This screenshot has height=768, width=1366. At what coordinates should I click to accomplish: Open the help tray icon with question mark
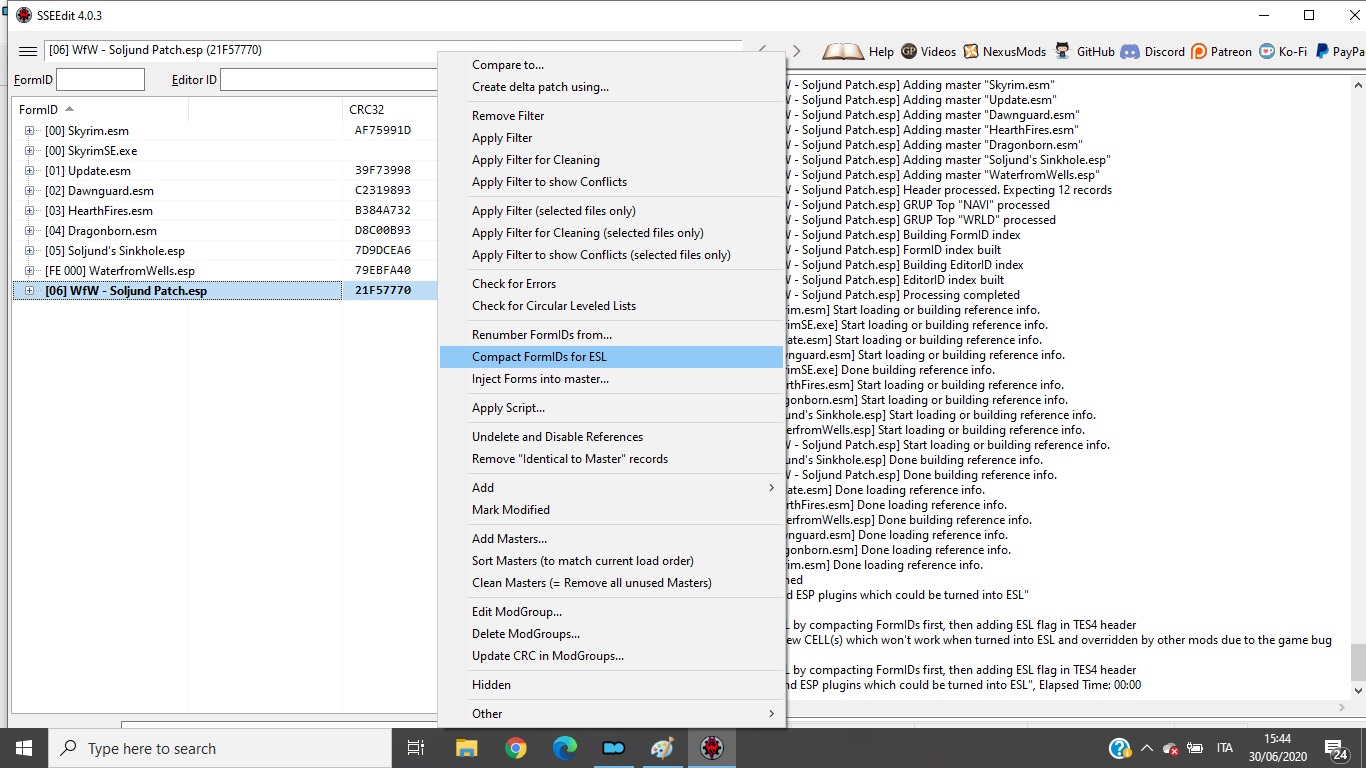[1120, 748]
